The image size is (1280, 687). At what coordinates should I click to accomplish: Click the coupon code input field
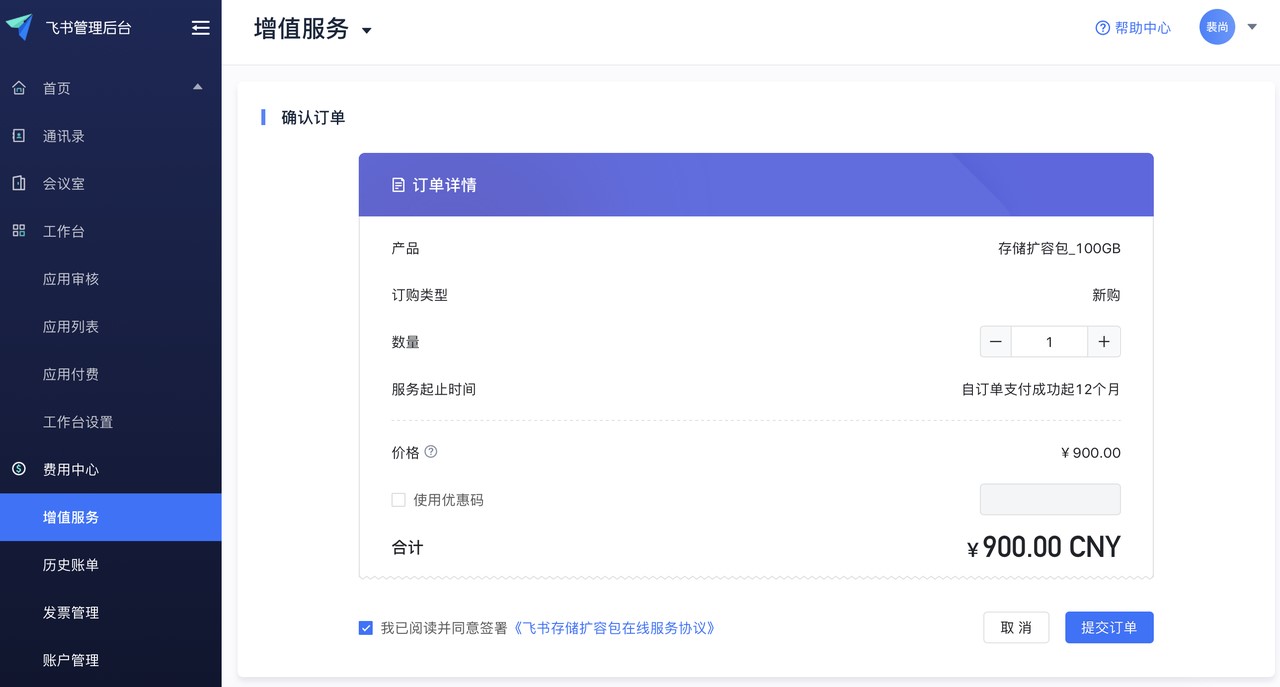pyautogui.click(x=1050, y=499)
